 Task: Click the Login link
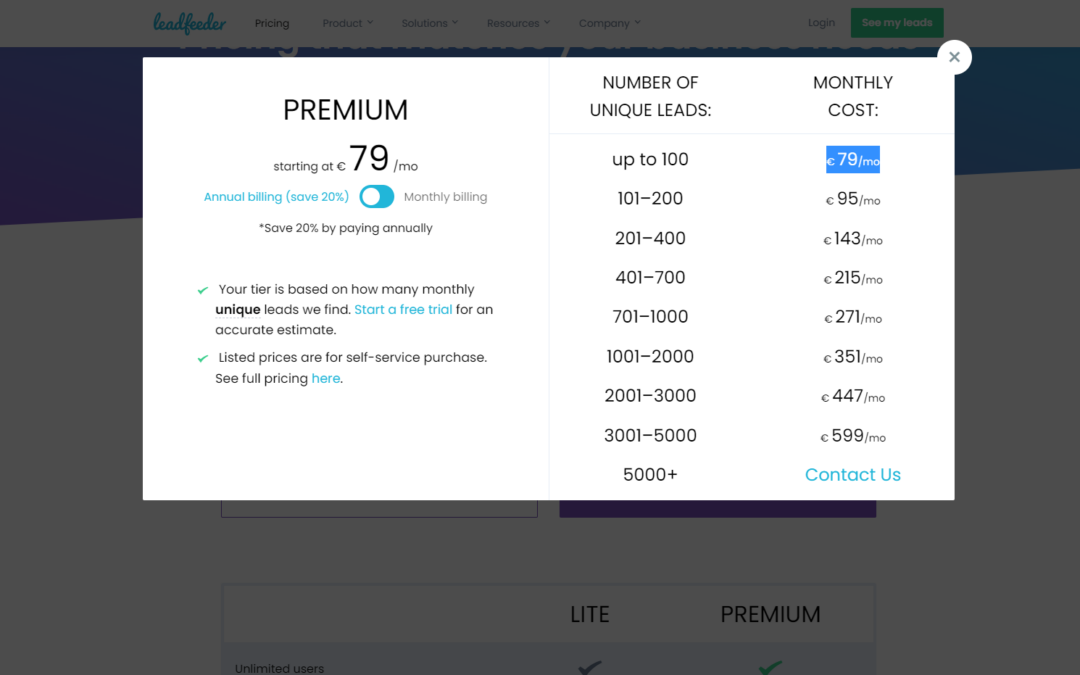(821, 23)
